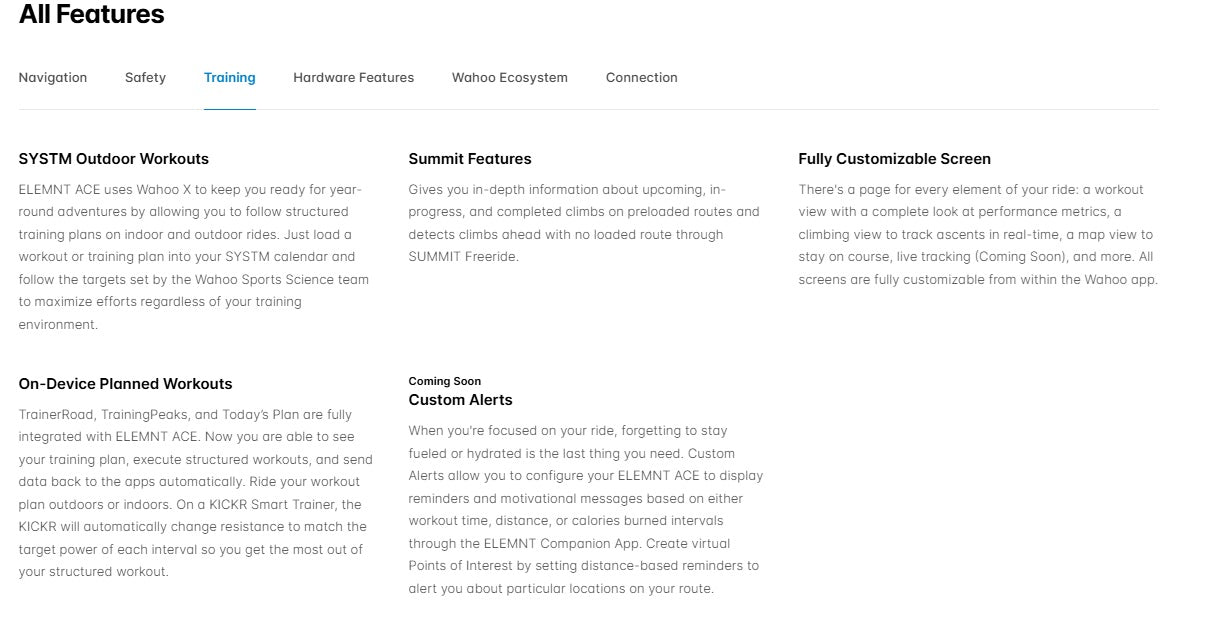Select the Custom Alerts heading
This screenshot has width=1228, height=632.
[460, 400]
